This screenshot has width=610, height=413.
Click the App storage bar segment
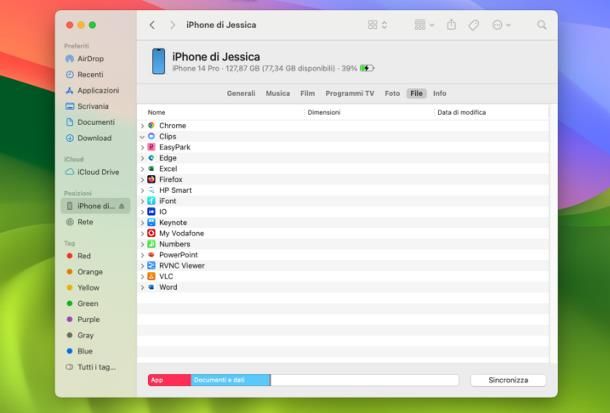169,380
